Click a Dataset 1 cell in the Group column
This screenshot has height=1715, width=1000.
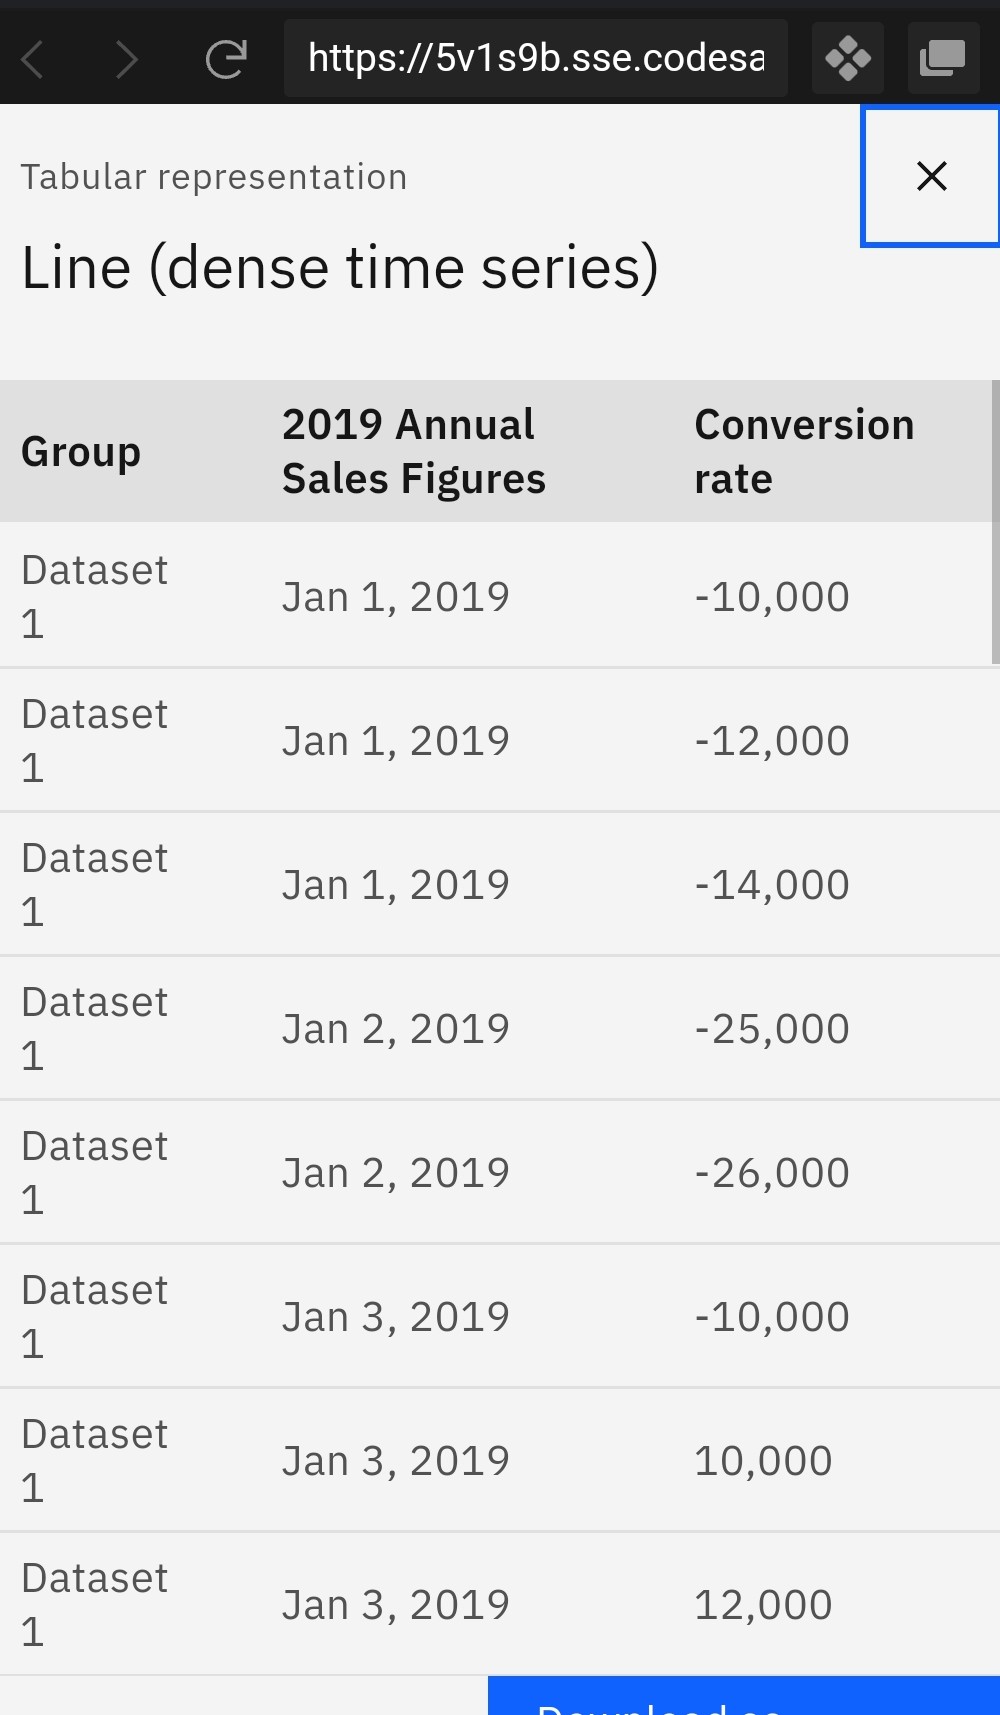pyautogui.click(x=94, y=595)
